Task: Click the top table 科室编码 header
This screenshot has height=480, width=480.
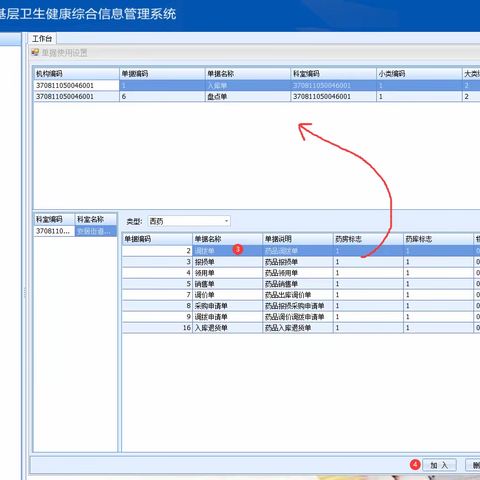Action: (x=333, y=74)
